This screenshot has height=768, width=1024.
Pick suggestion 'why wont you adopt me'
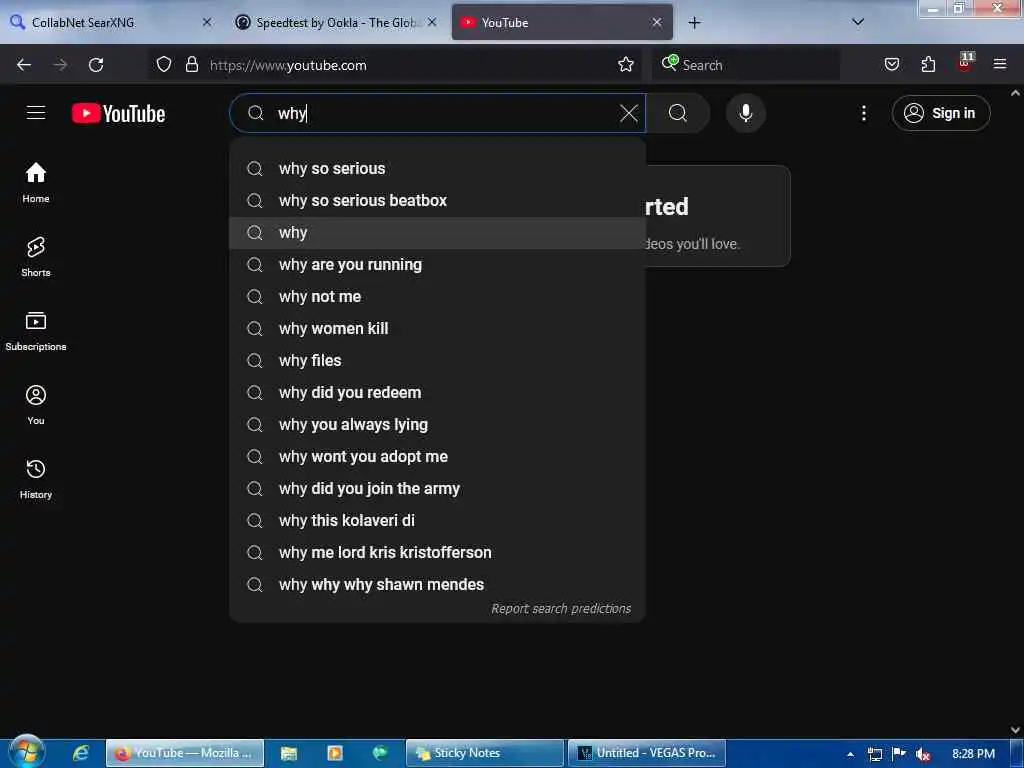tap(438, 456)
